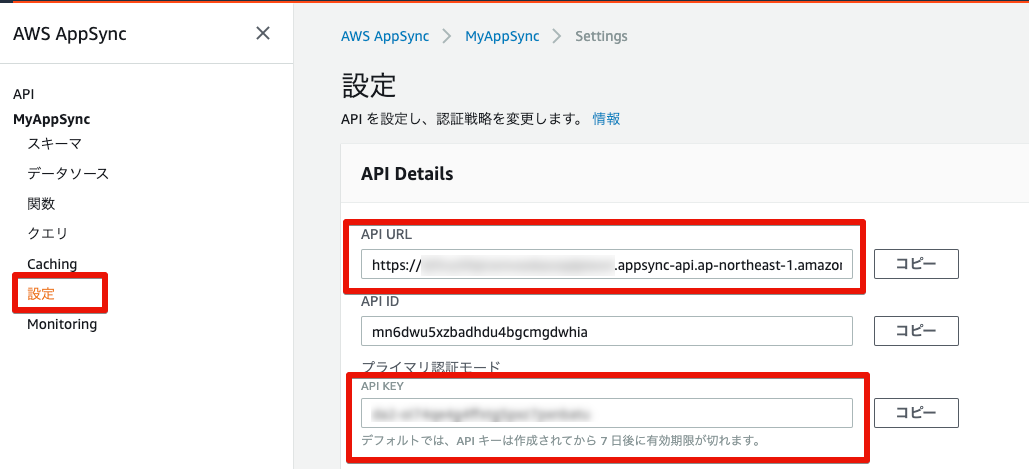Click AWS AppSync breadcrumb link

[385, 36]
